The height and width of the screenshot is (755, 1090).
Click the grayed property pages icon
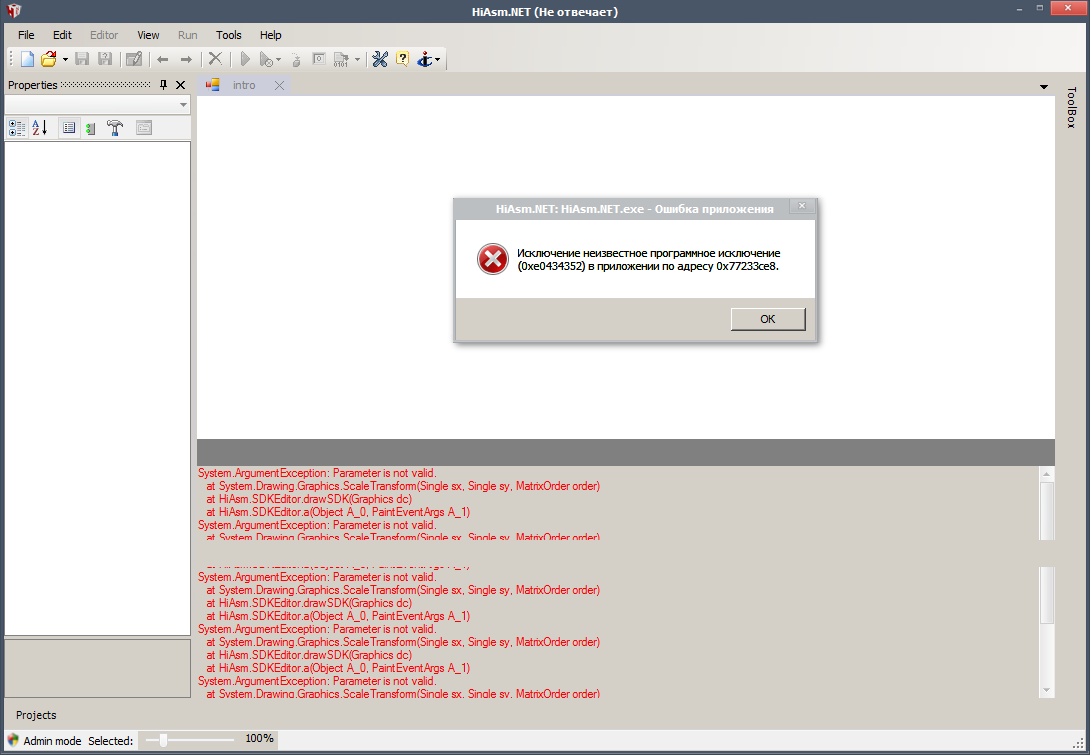(x=144, y=128)
